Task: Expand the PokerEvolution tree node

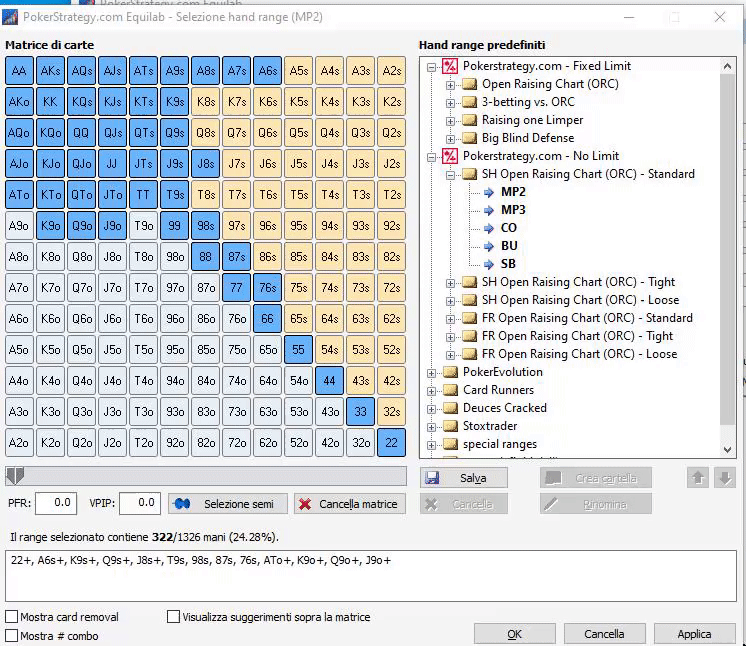Action: click(431, 373)
